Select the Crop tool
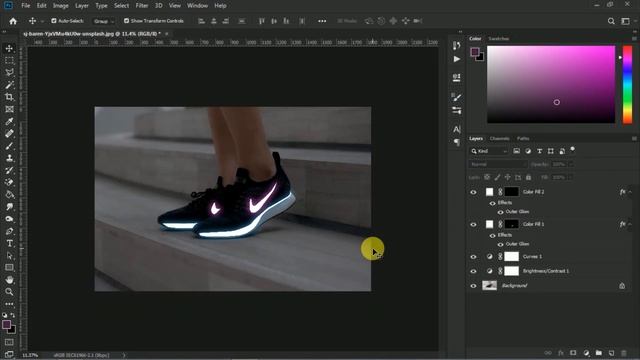 tap(9, 97)
